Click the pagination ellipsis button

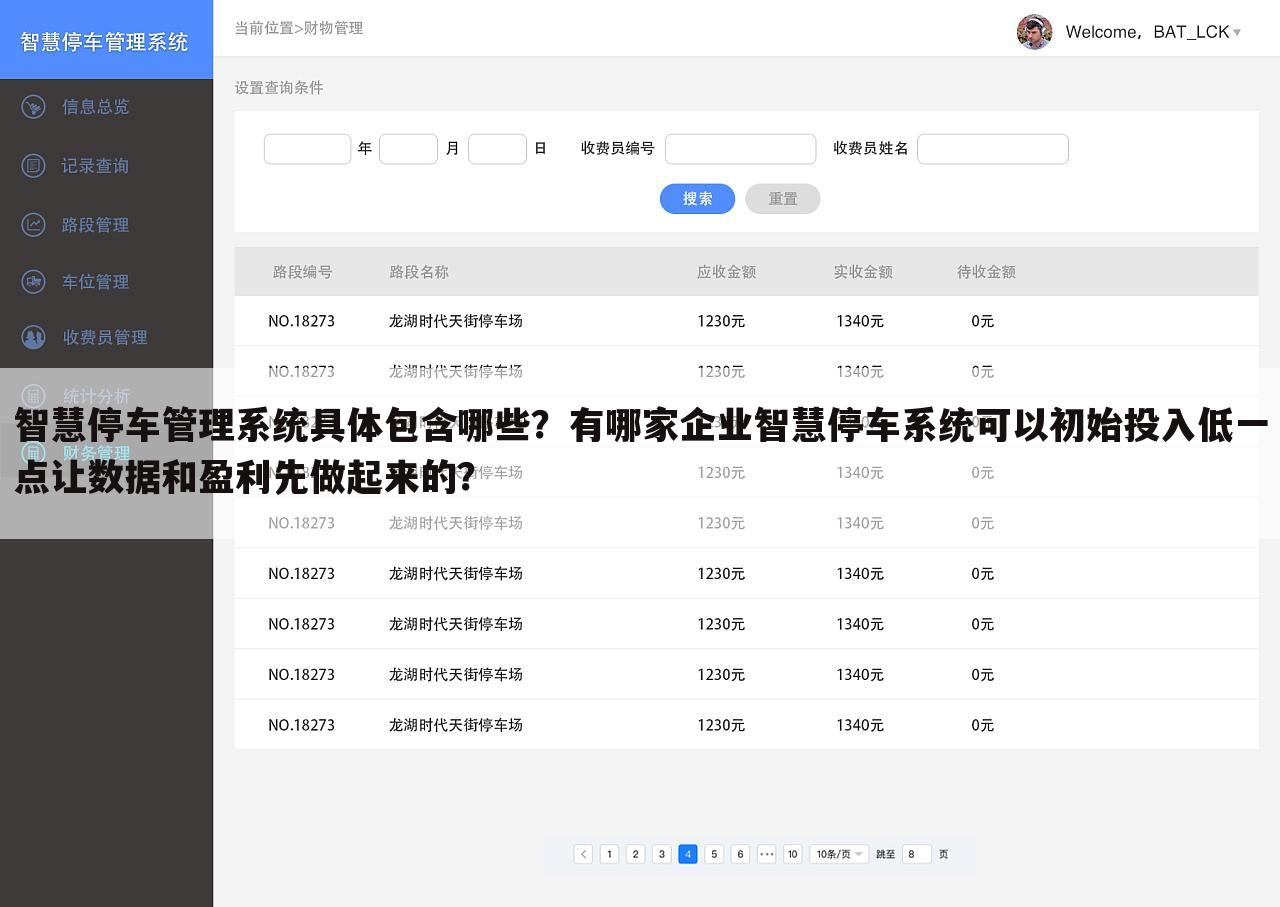(766, 854)
